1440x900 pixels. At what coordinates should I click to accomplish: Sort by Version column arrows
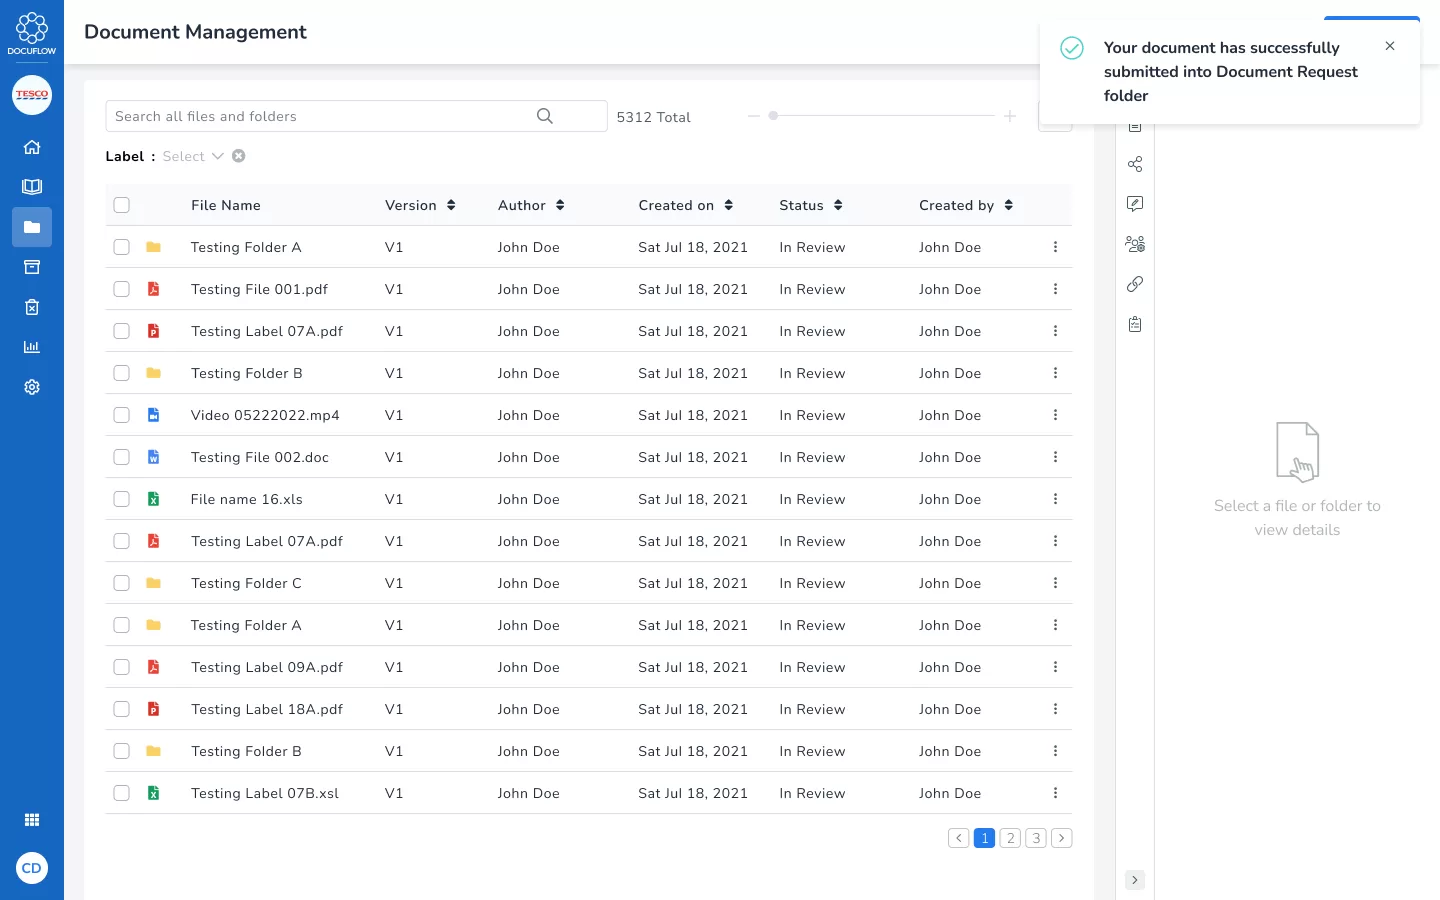tap(451, 205)
